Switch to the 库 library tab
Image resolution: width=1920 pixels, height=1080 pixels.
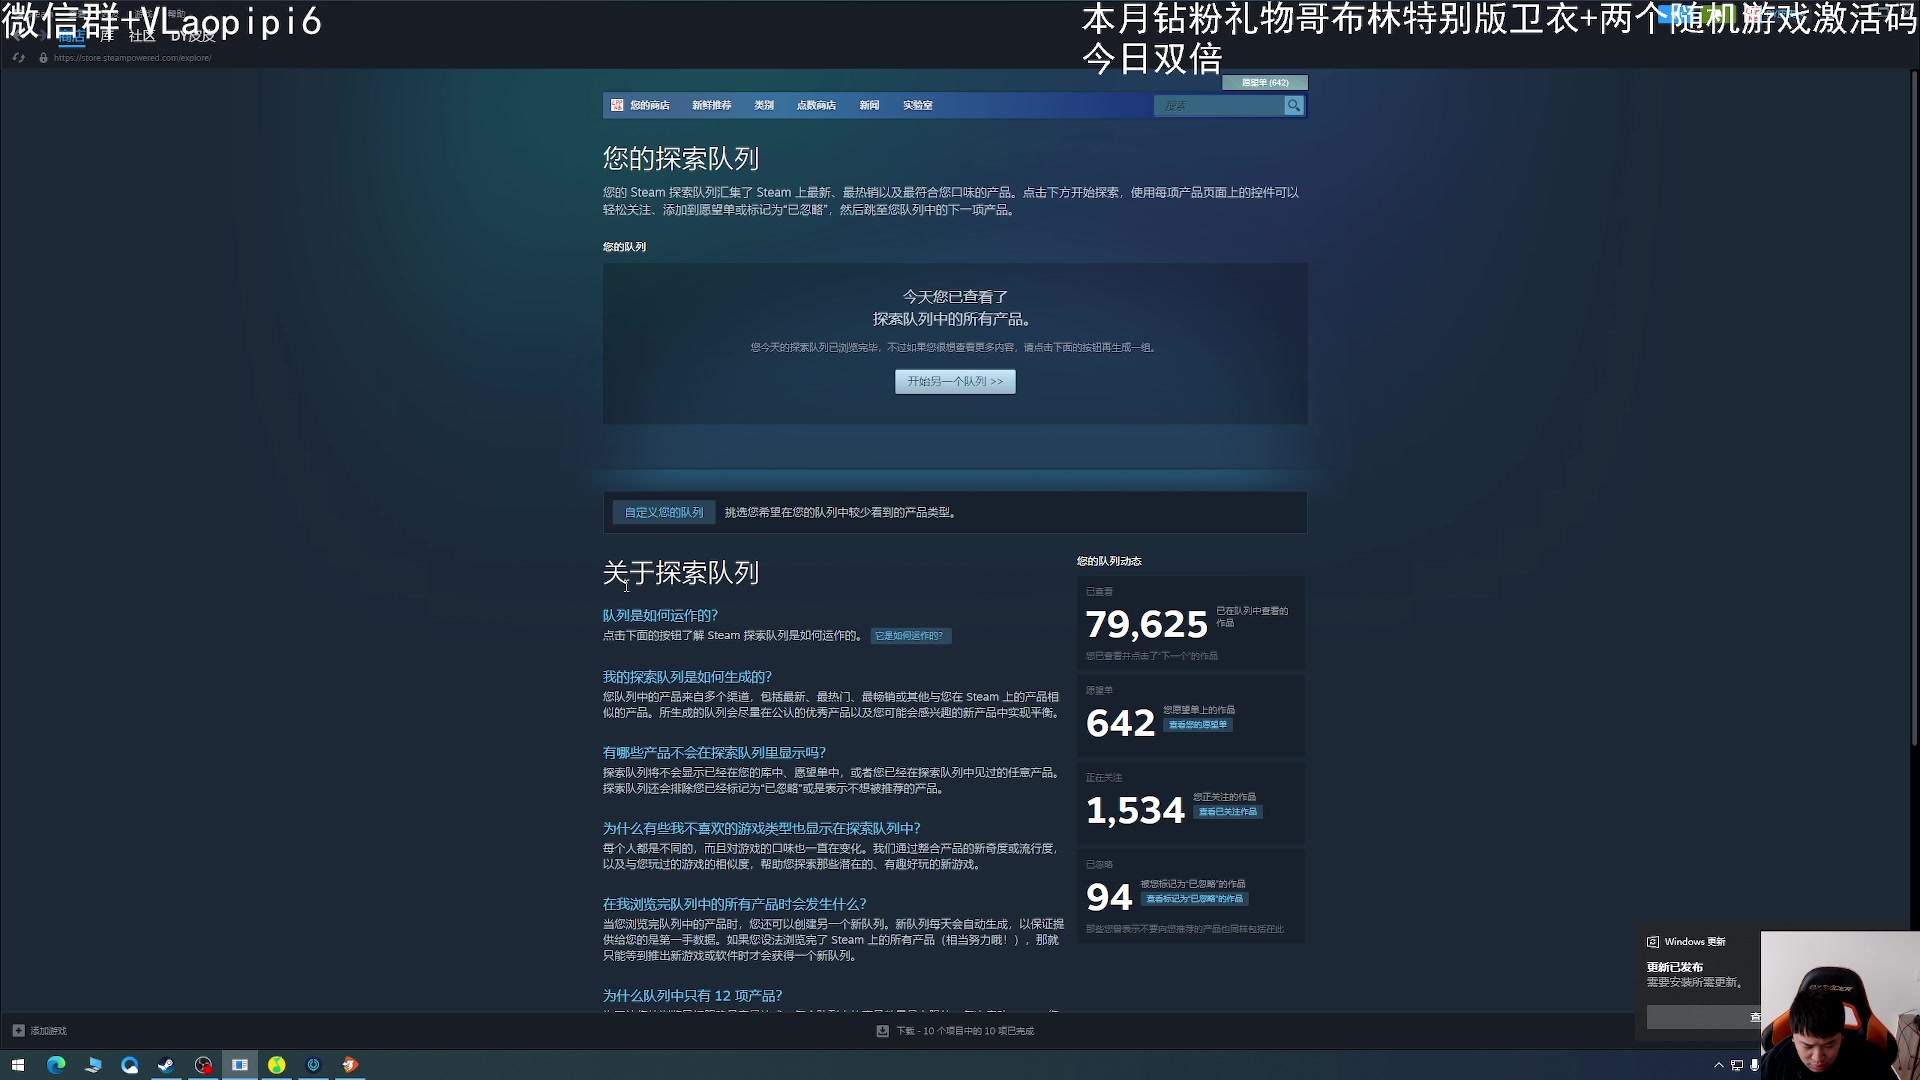[x=107, y=37]
